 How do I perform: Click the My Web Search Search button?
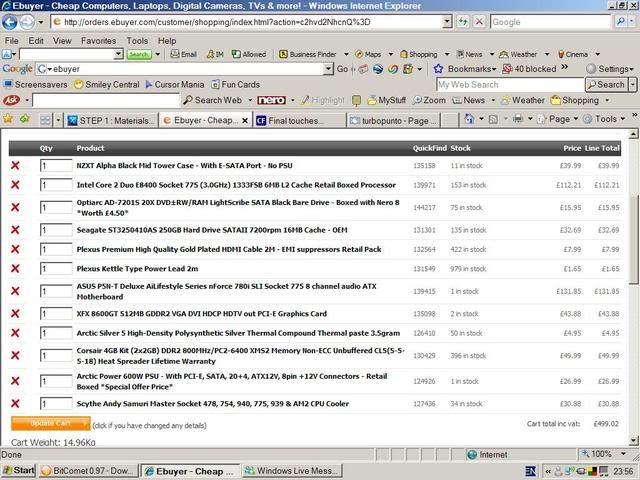click(606, 84)
